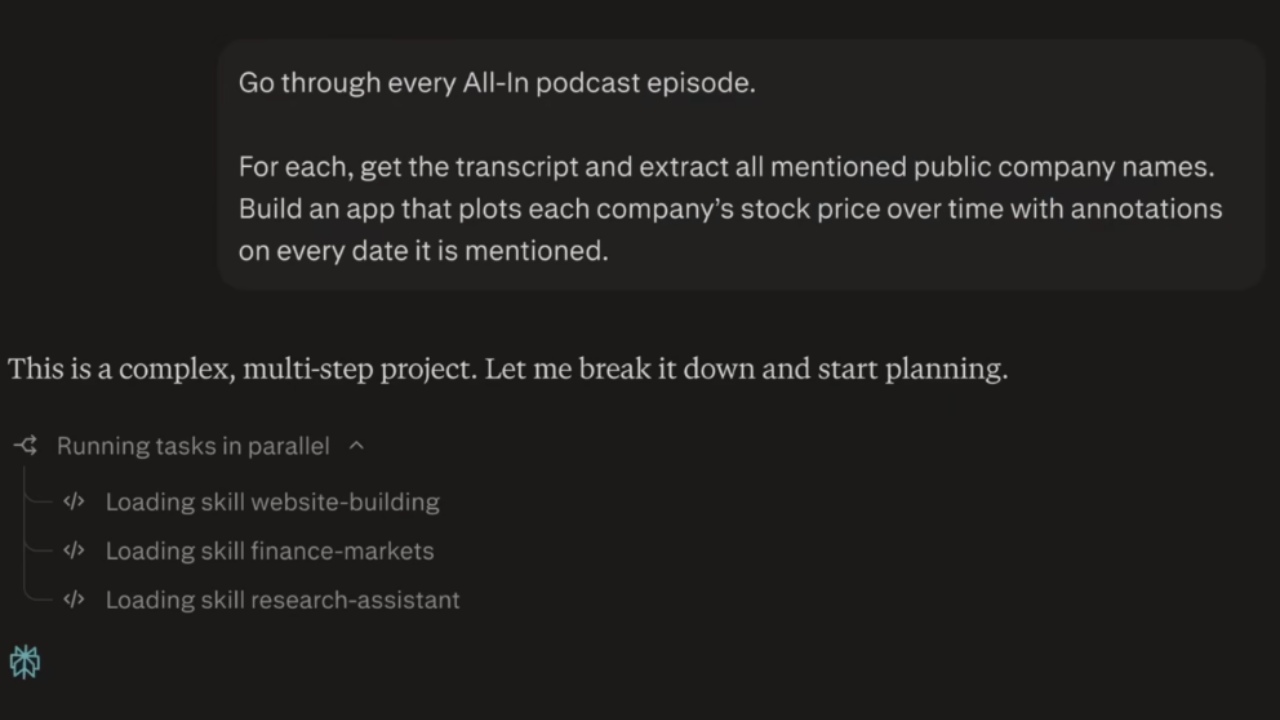Click the Running tasks in parallel label

coord(193,446)
